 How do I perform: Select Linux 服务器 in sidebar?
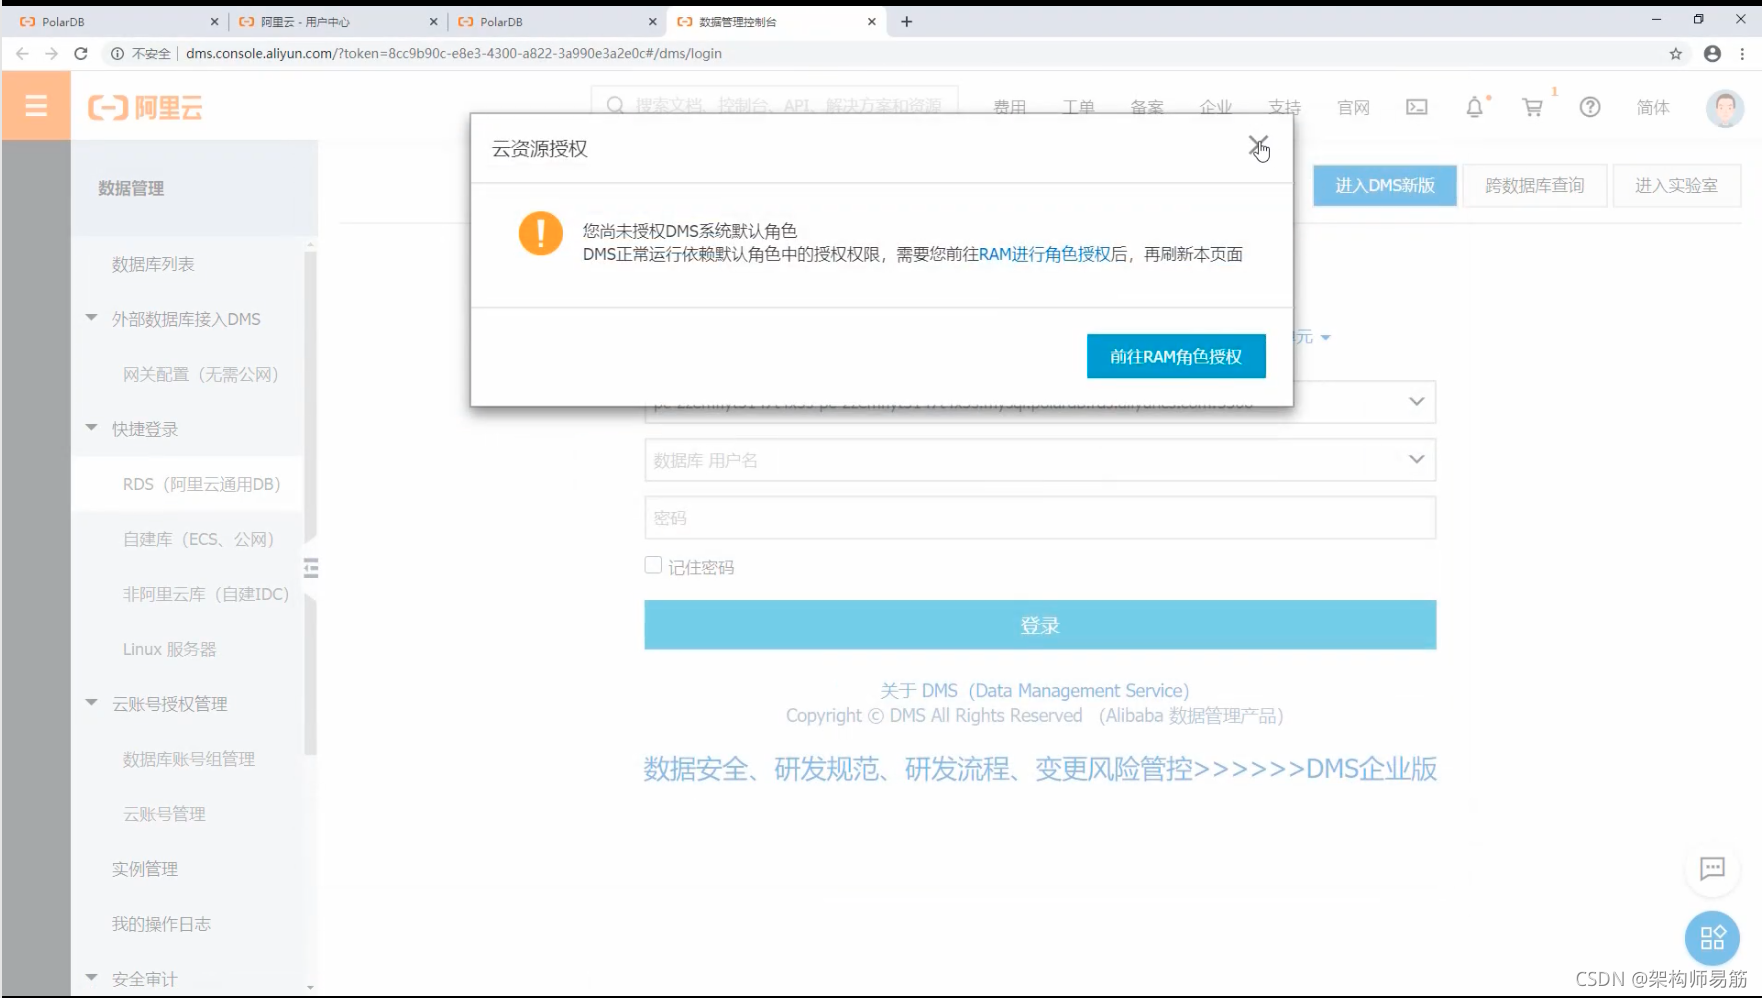170,649
